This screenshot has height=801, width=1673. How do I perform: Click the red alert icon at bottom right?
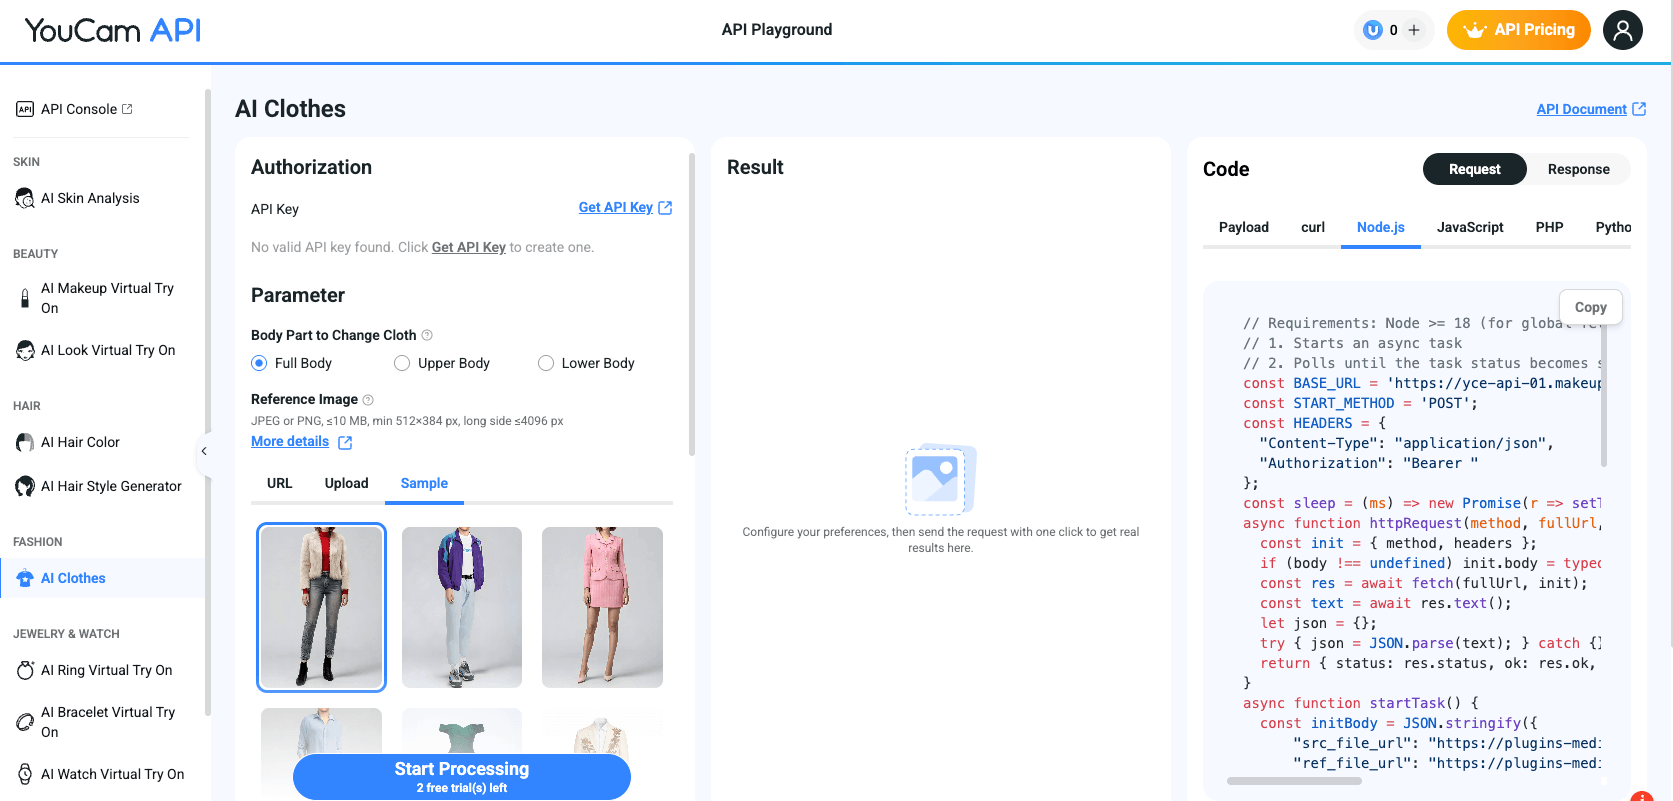click(1642, 796)
